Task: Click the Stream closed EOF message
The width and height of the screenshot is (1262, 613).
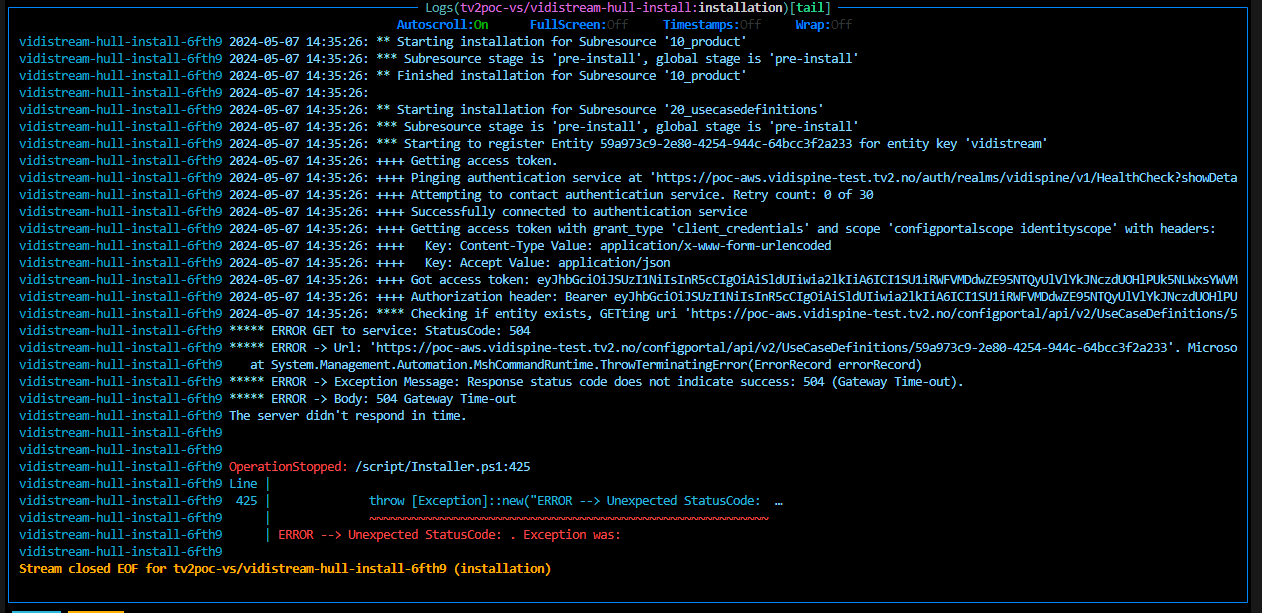Action: tap(285, 569)
